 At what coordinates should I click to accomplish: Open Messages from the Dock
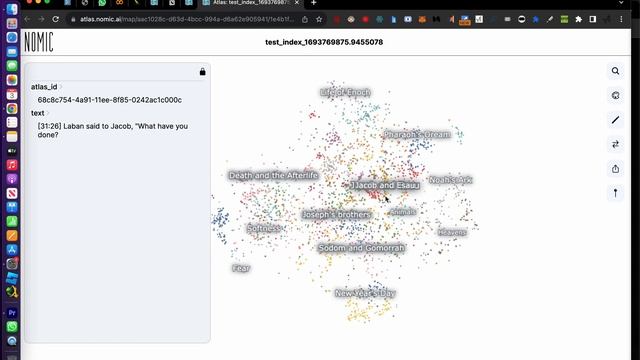pyautogui.click(x=12, y=66)
